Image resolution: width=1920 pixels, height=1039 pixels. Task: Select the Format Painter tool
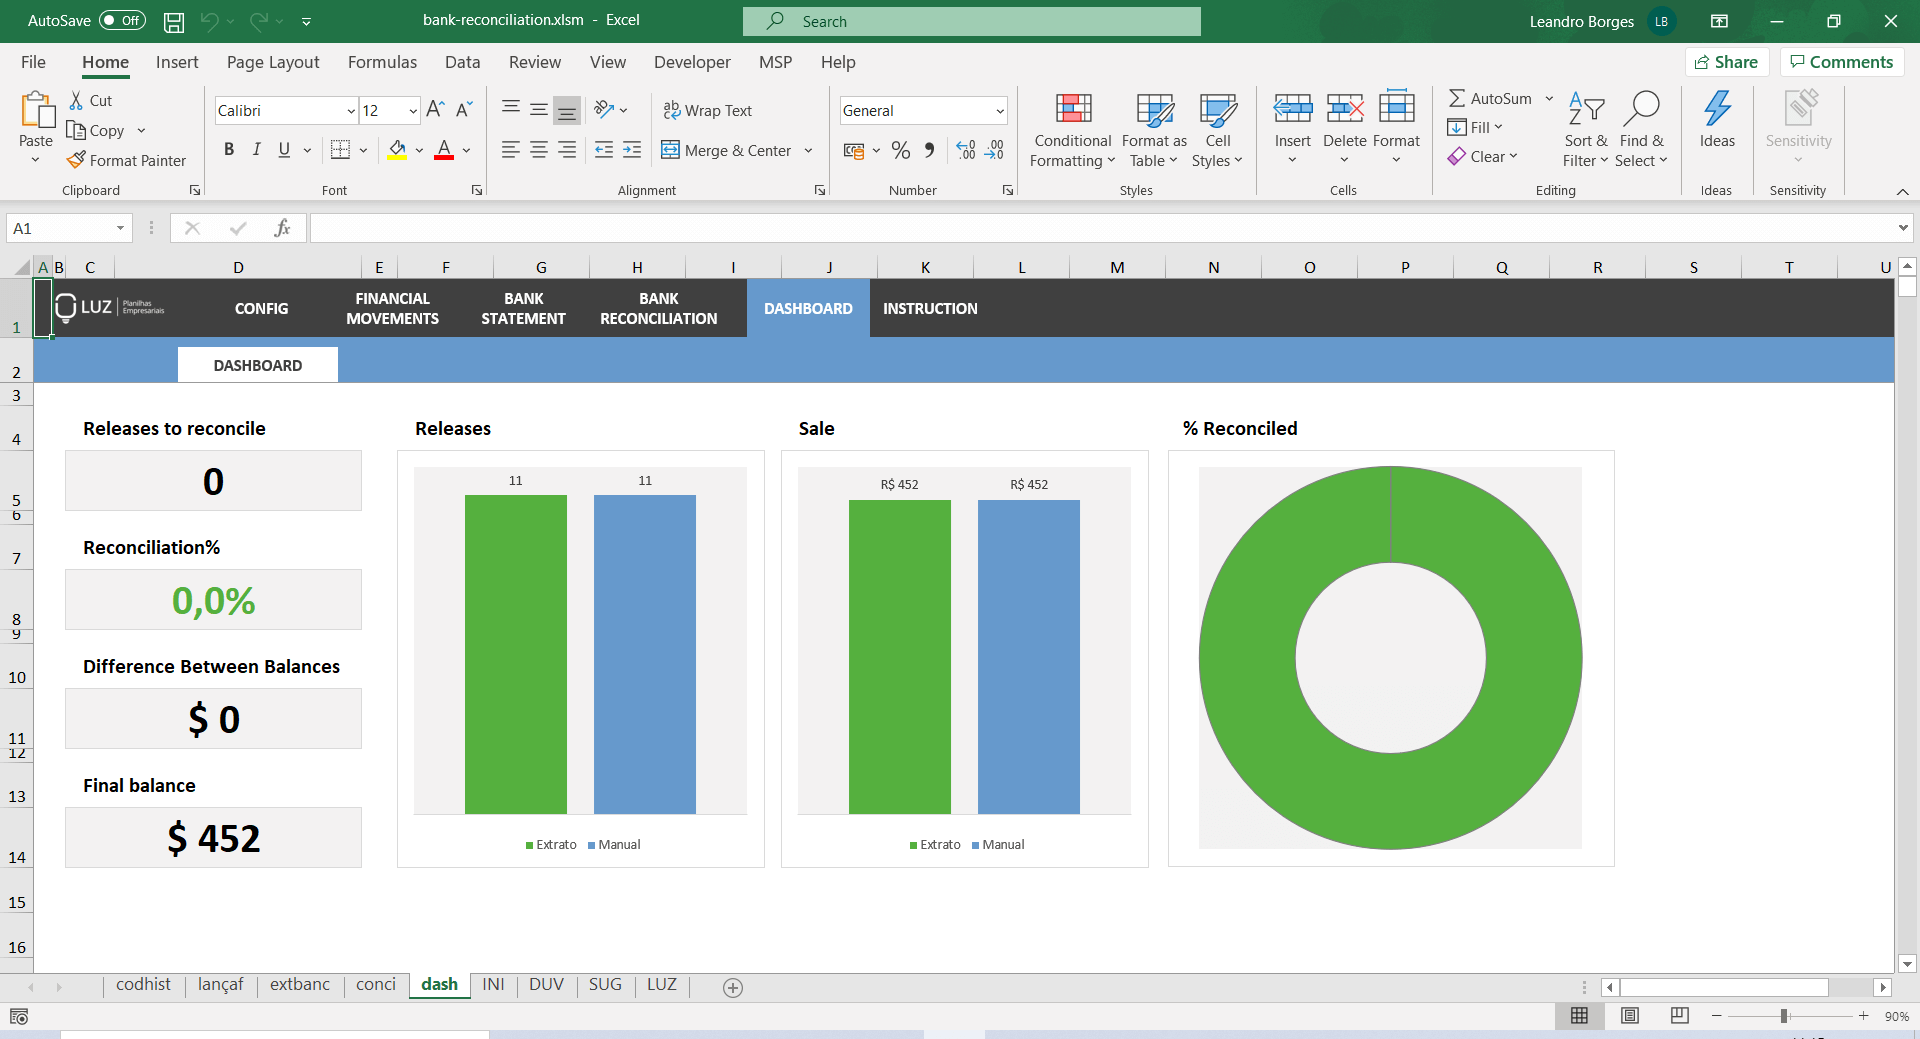(127, 160)
